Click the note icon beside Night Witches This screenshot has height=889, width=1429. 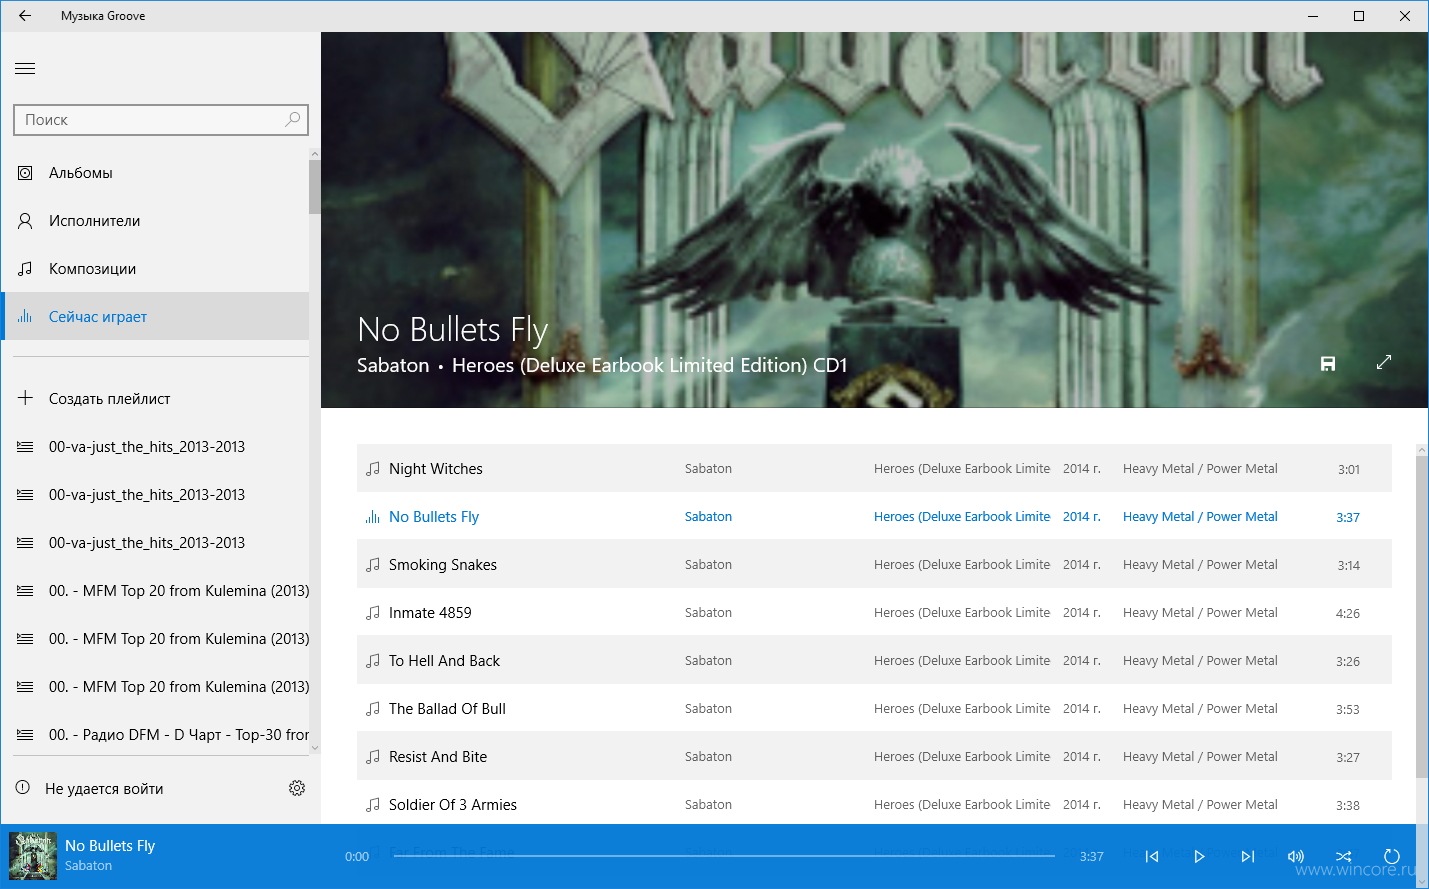tap(373, 469)
